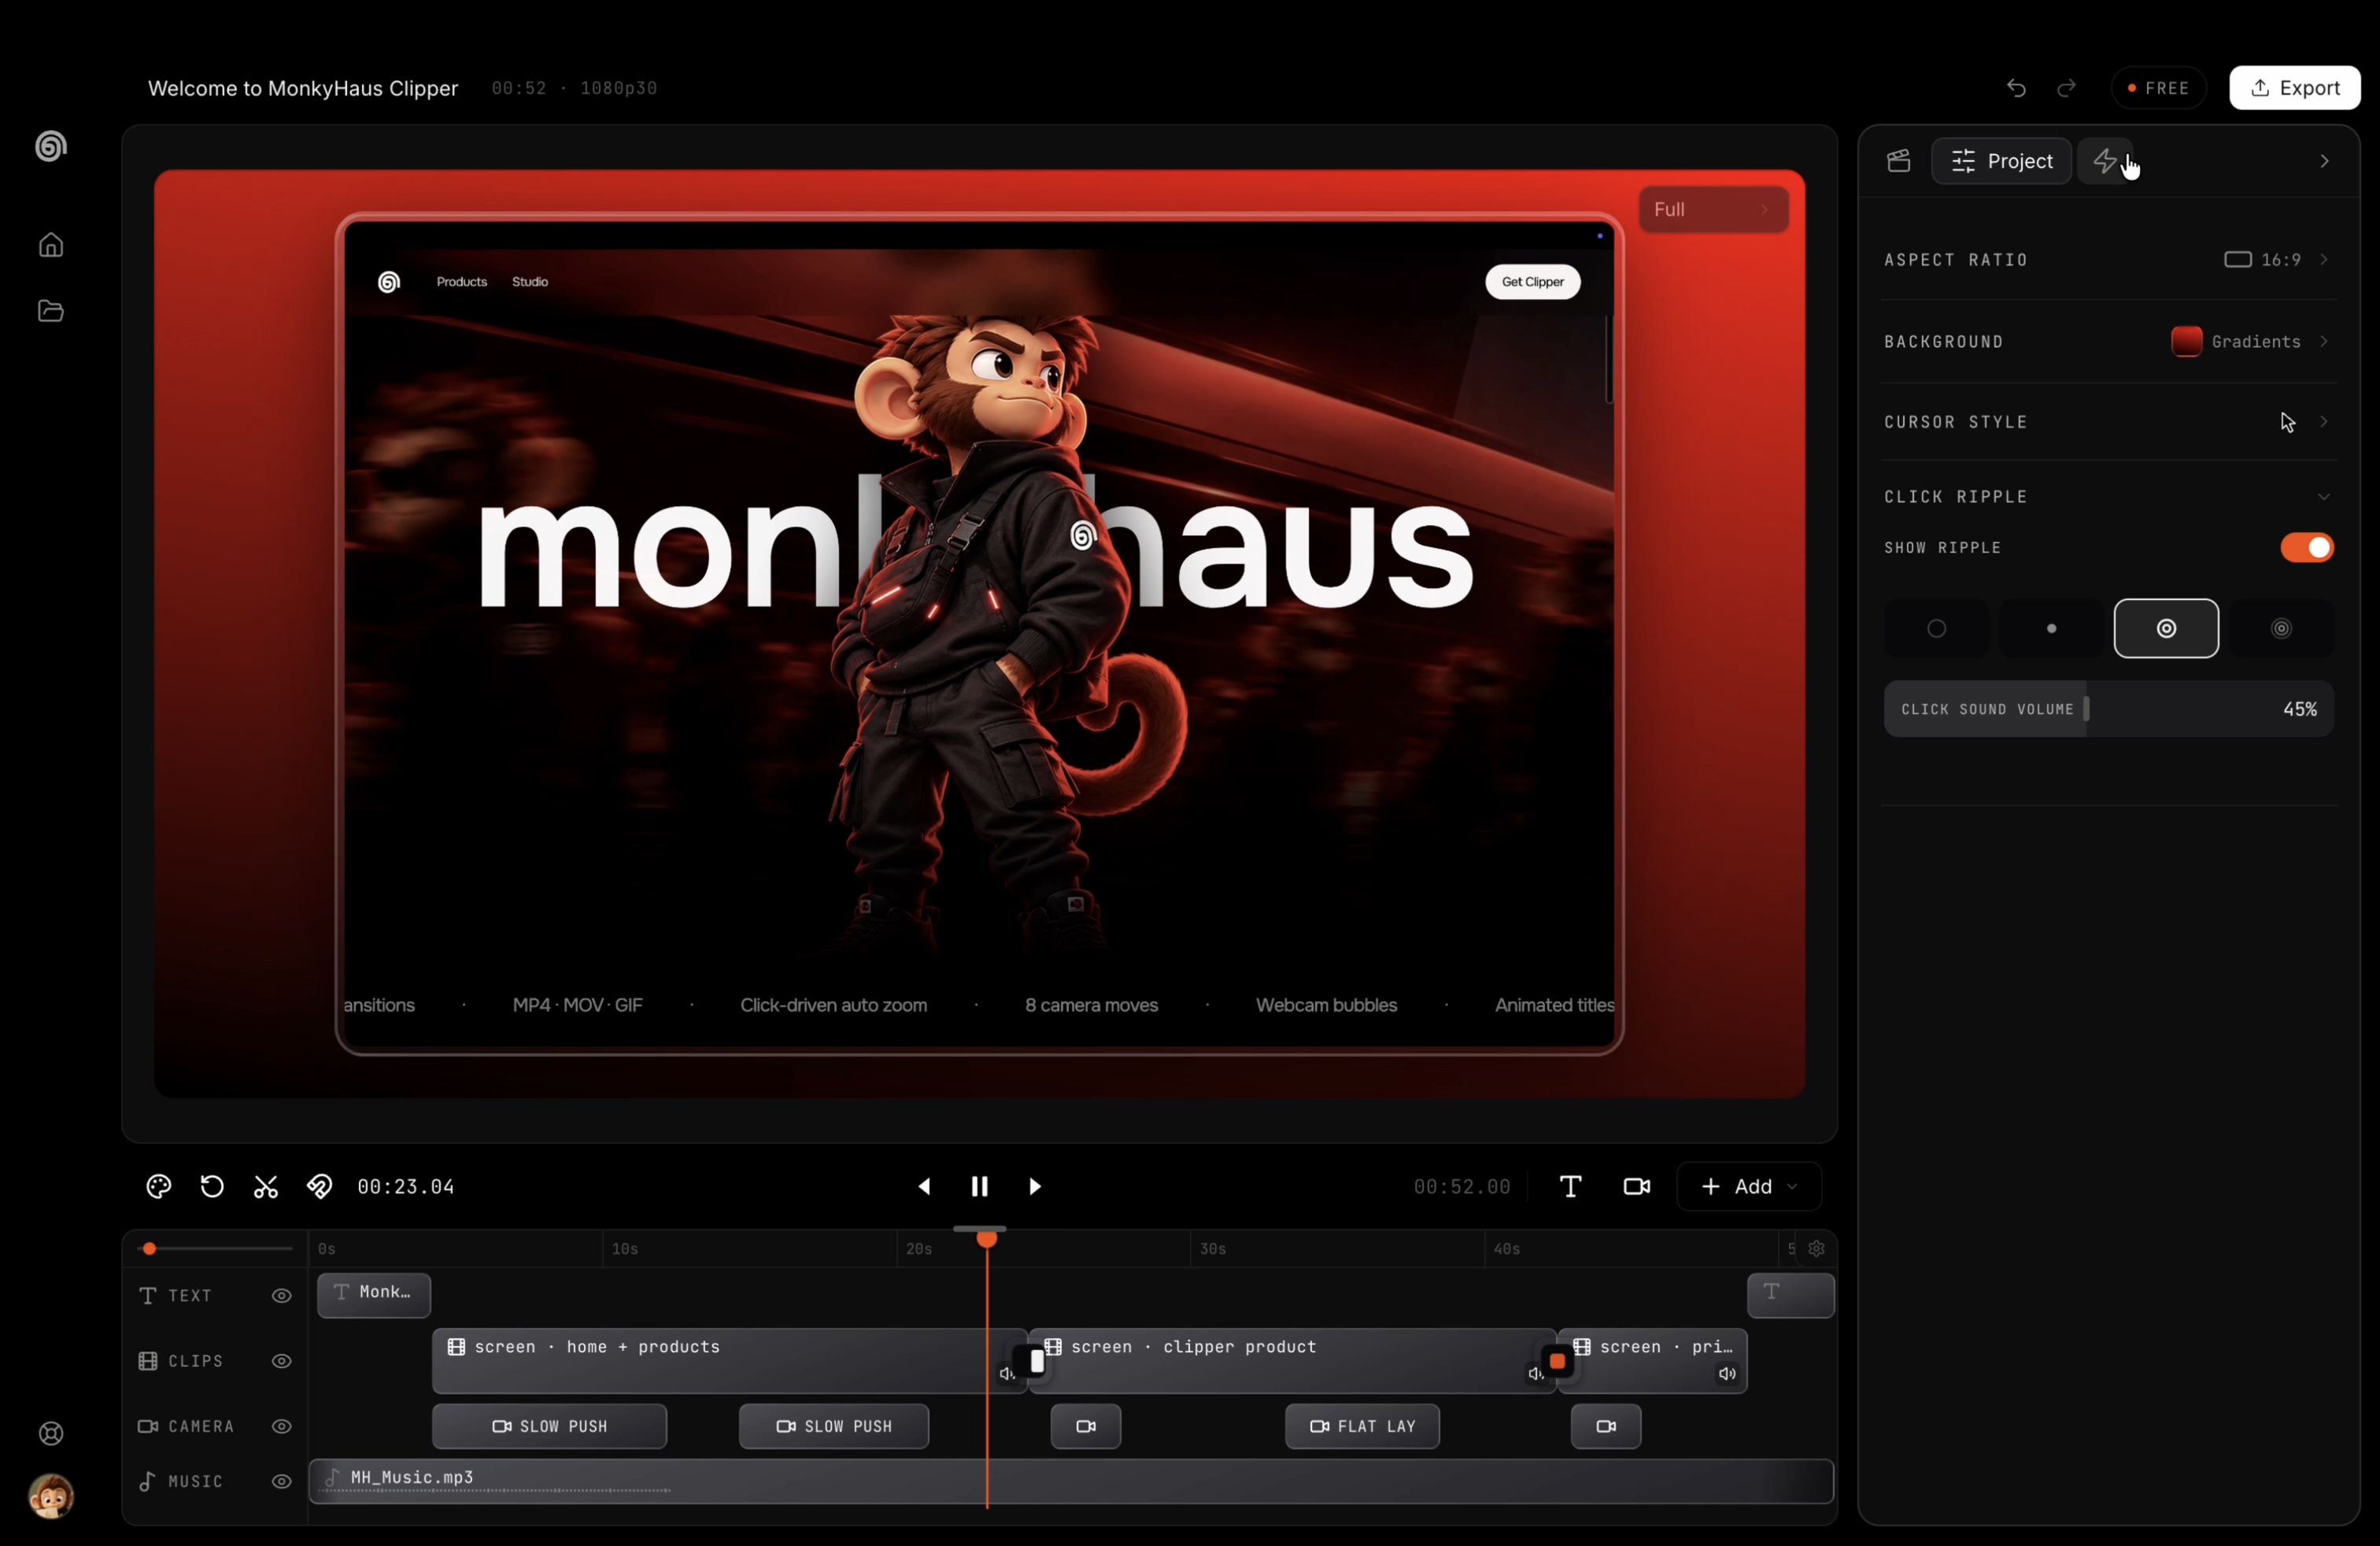
Task: Open the timeline settings gear
Action: [1816, 1248]
